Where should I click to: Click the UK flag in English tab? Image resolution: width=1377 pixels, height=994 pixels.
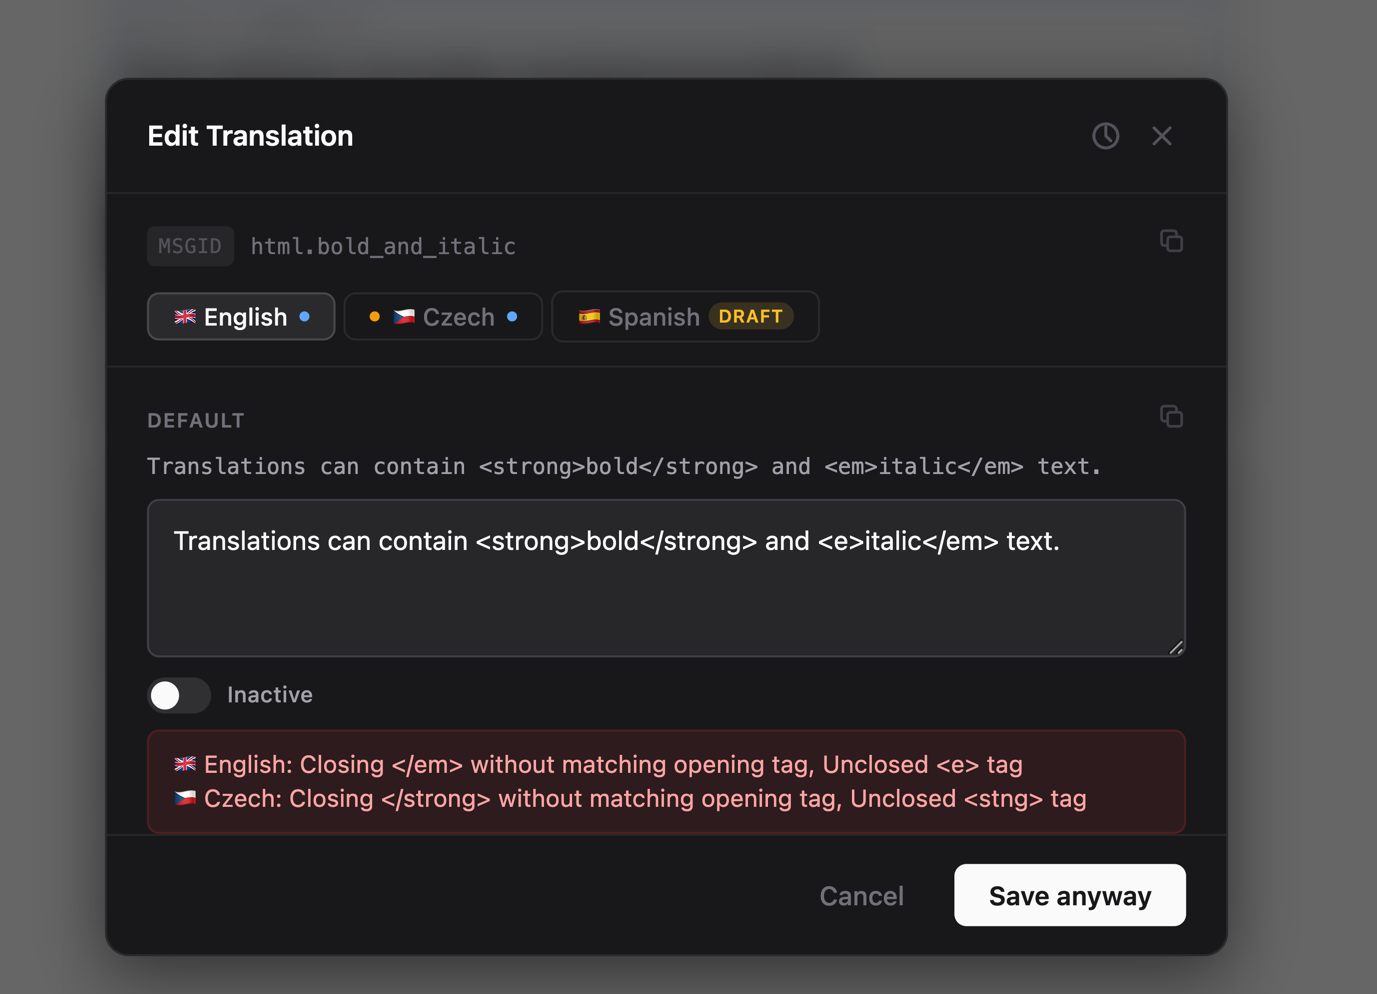(185, 317)
